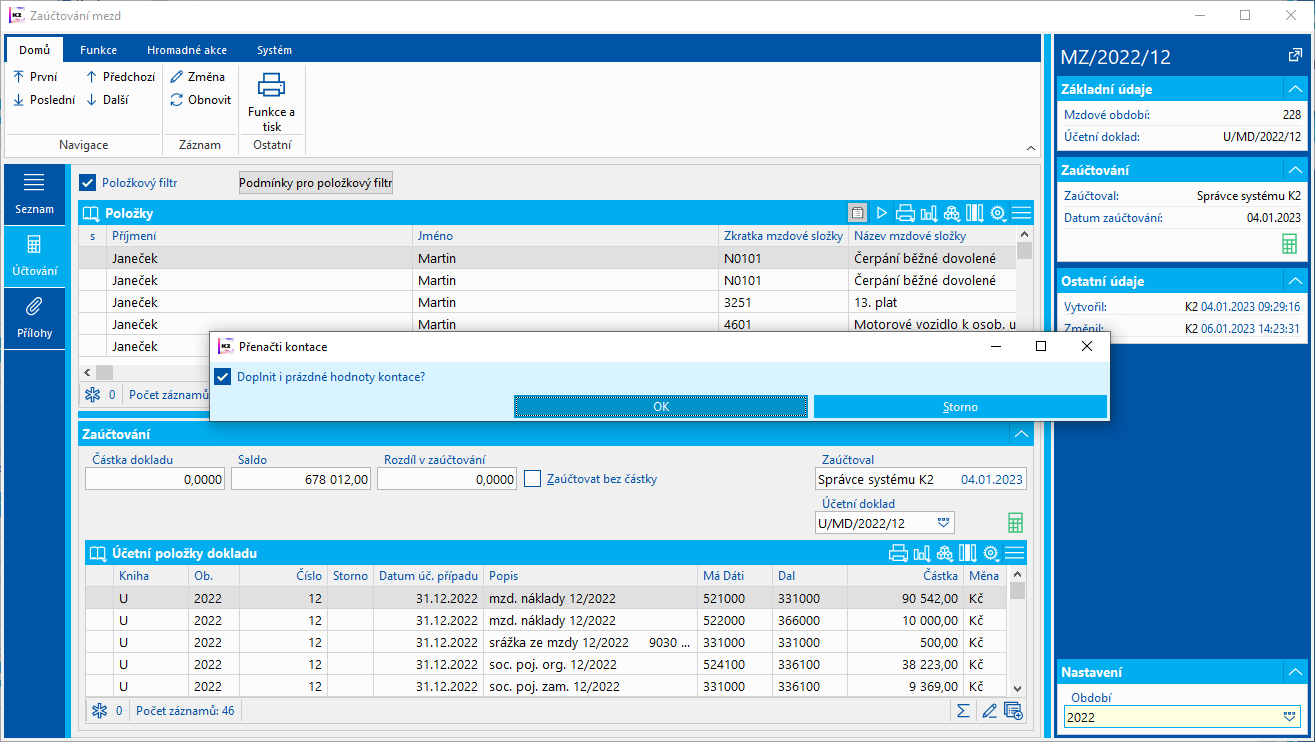
Task: Open print menu in Položky header
Action: pyautogui.click(x=905, y=213)
